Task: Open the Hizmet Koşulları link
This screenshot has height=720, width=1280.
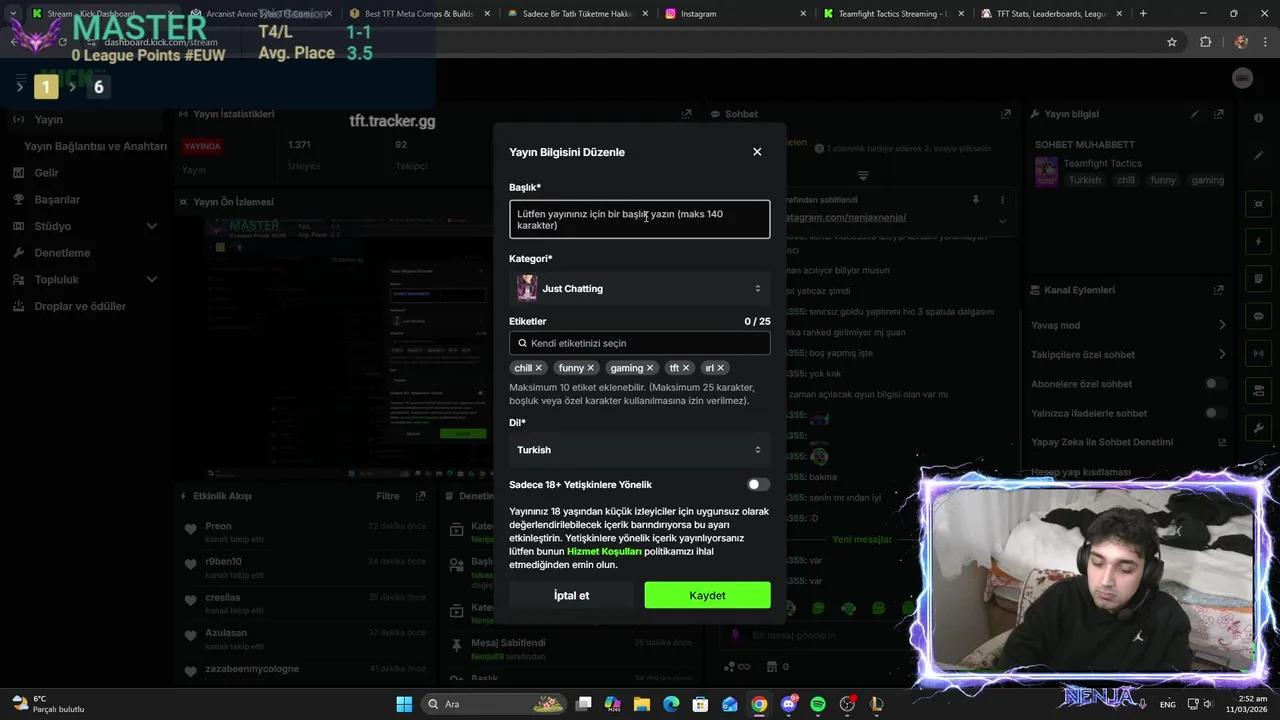Action: coord(604,551)
